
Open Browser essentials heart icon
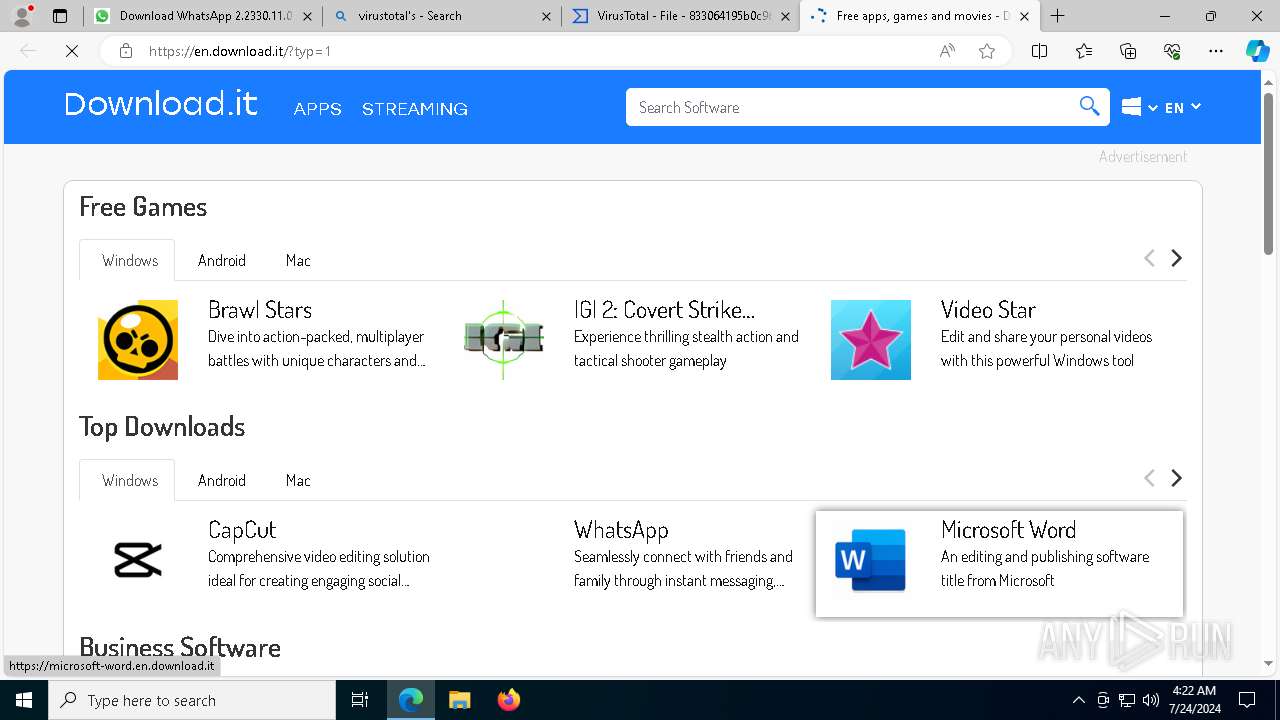point(1172,51)
